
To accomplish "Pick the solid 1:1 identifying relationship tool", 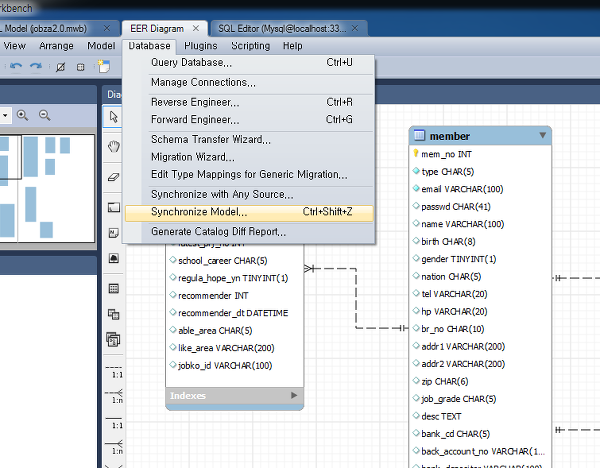I will click(x=114, y=422).
